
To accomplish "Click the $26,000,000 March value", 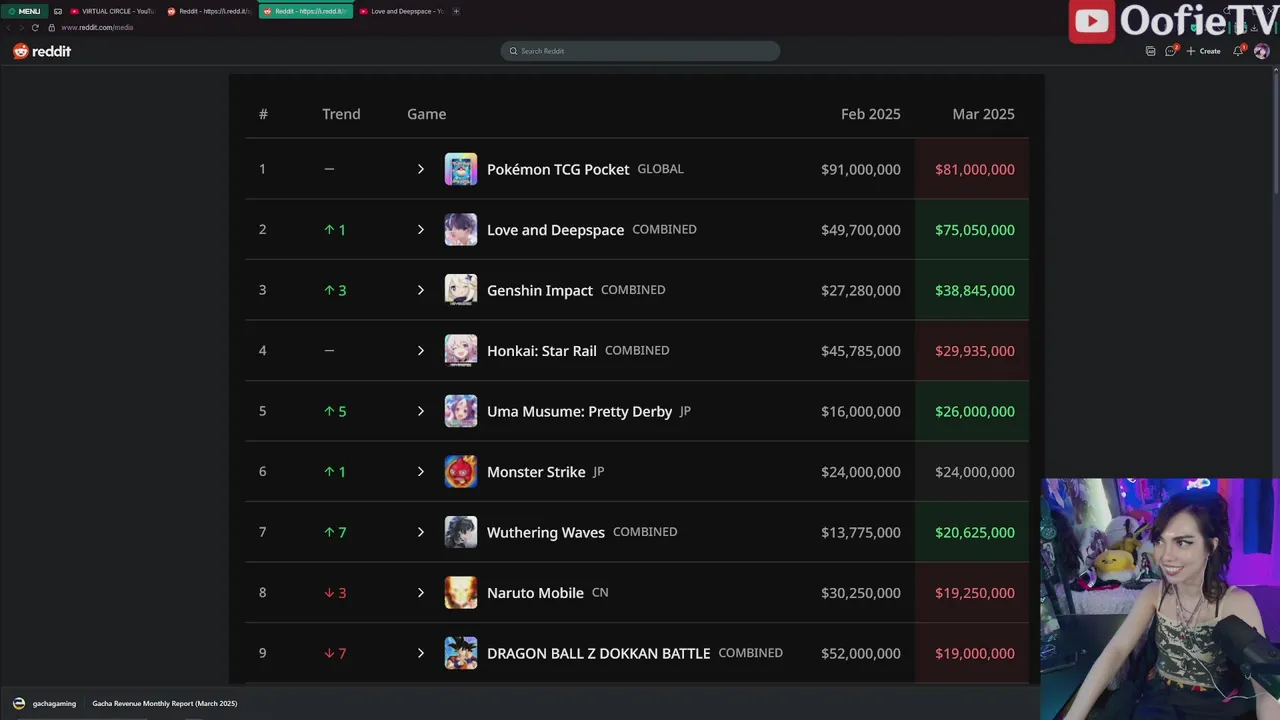I will (975, 411).
